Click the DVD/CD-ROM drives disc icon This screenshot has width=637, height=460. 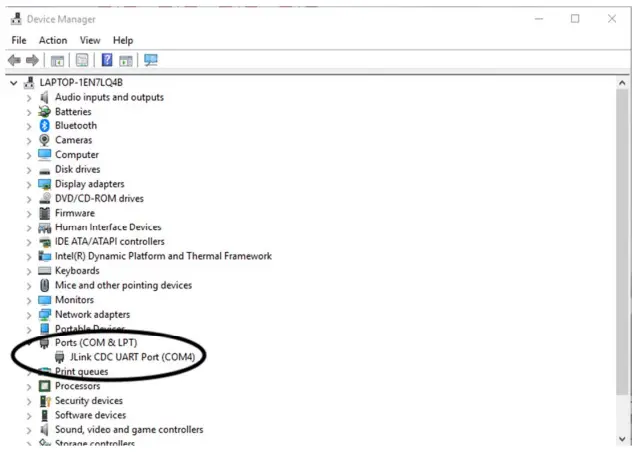click(x=44, y=198)
